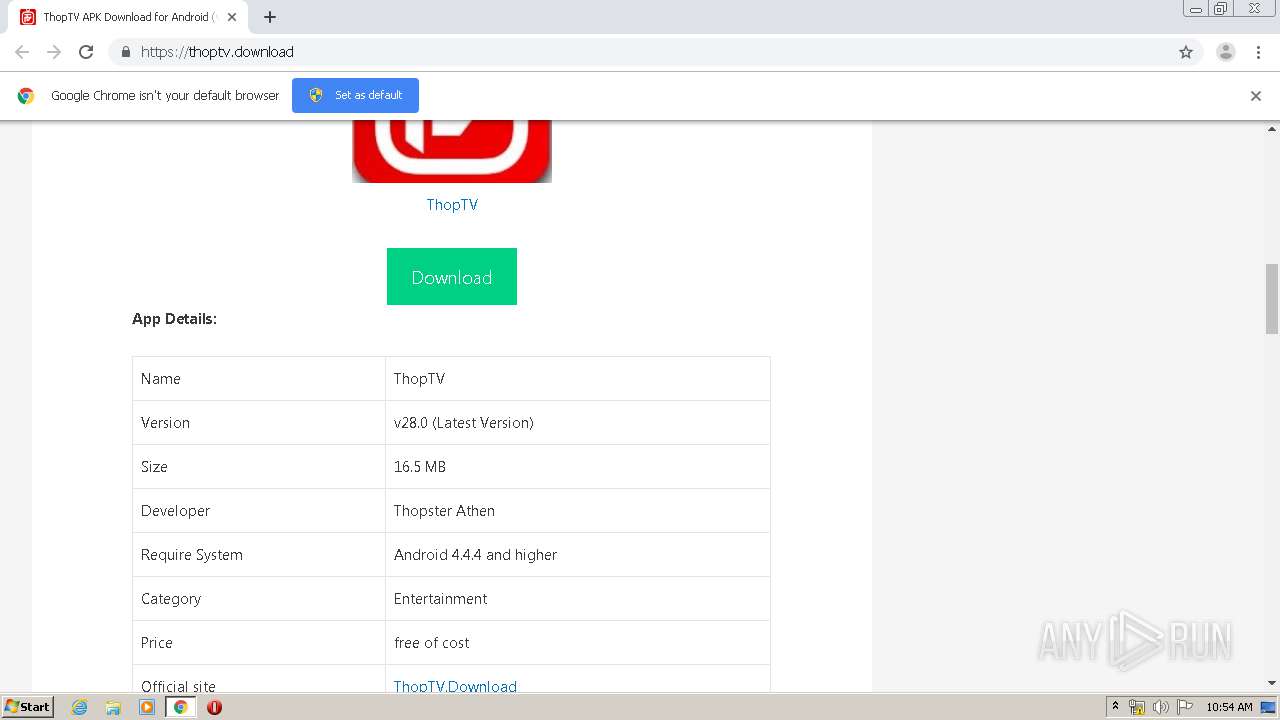Show hidden system tray icons
Screen dimensions: 1280x720
pyautogui.click(x=1115, y=707)
